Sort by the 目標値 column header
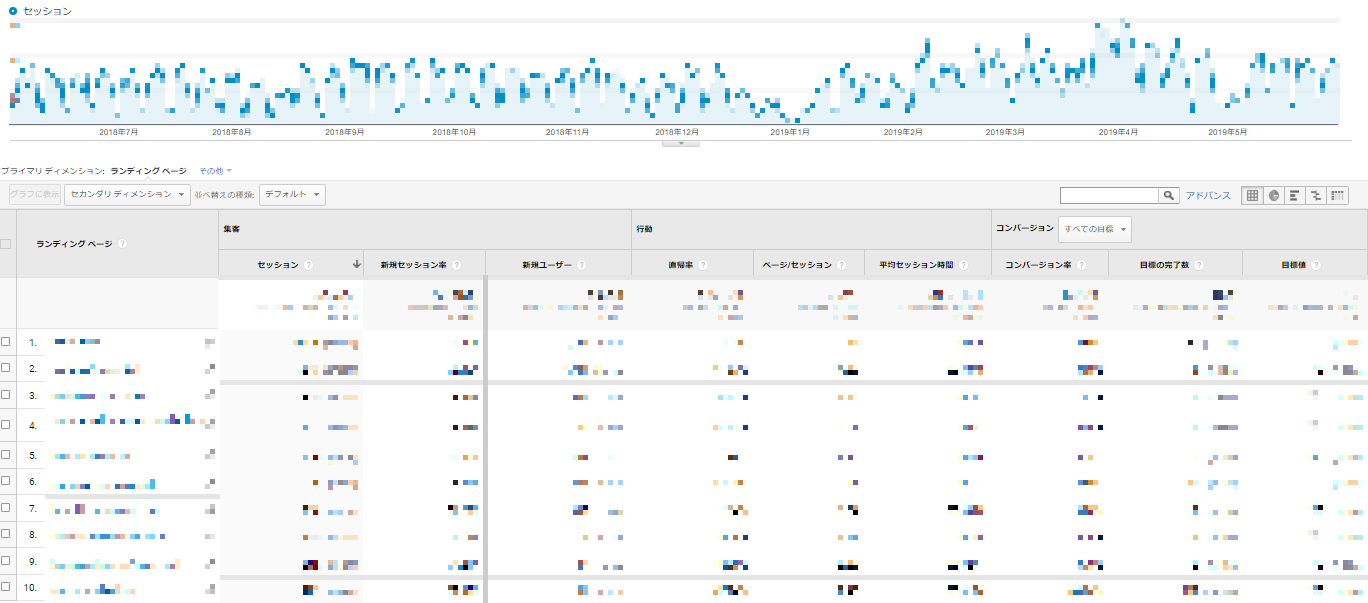 tap(1294, 265)
